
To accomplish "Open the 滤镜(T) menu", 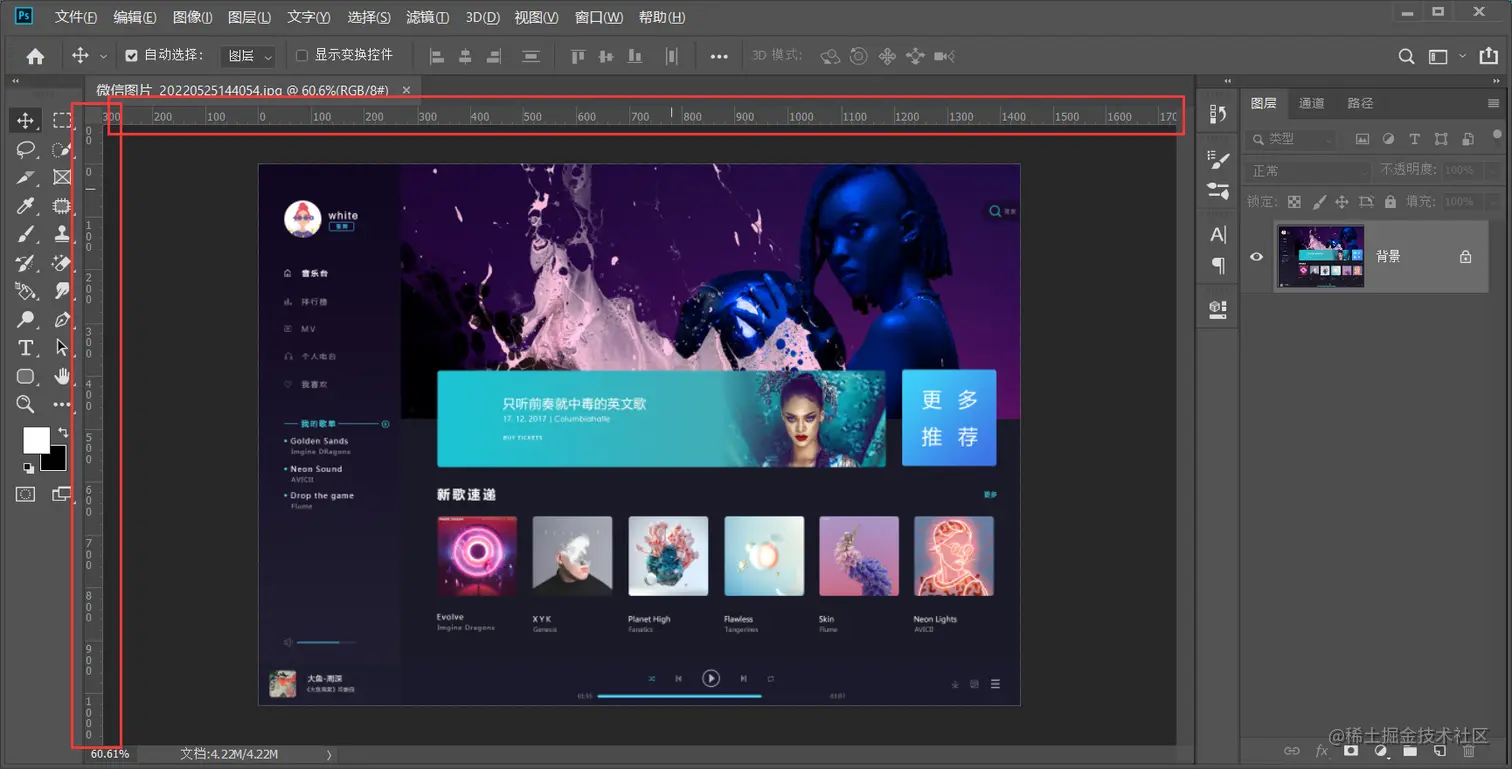I will [x=428, y=17].
